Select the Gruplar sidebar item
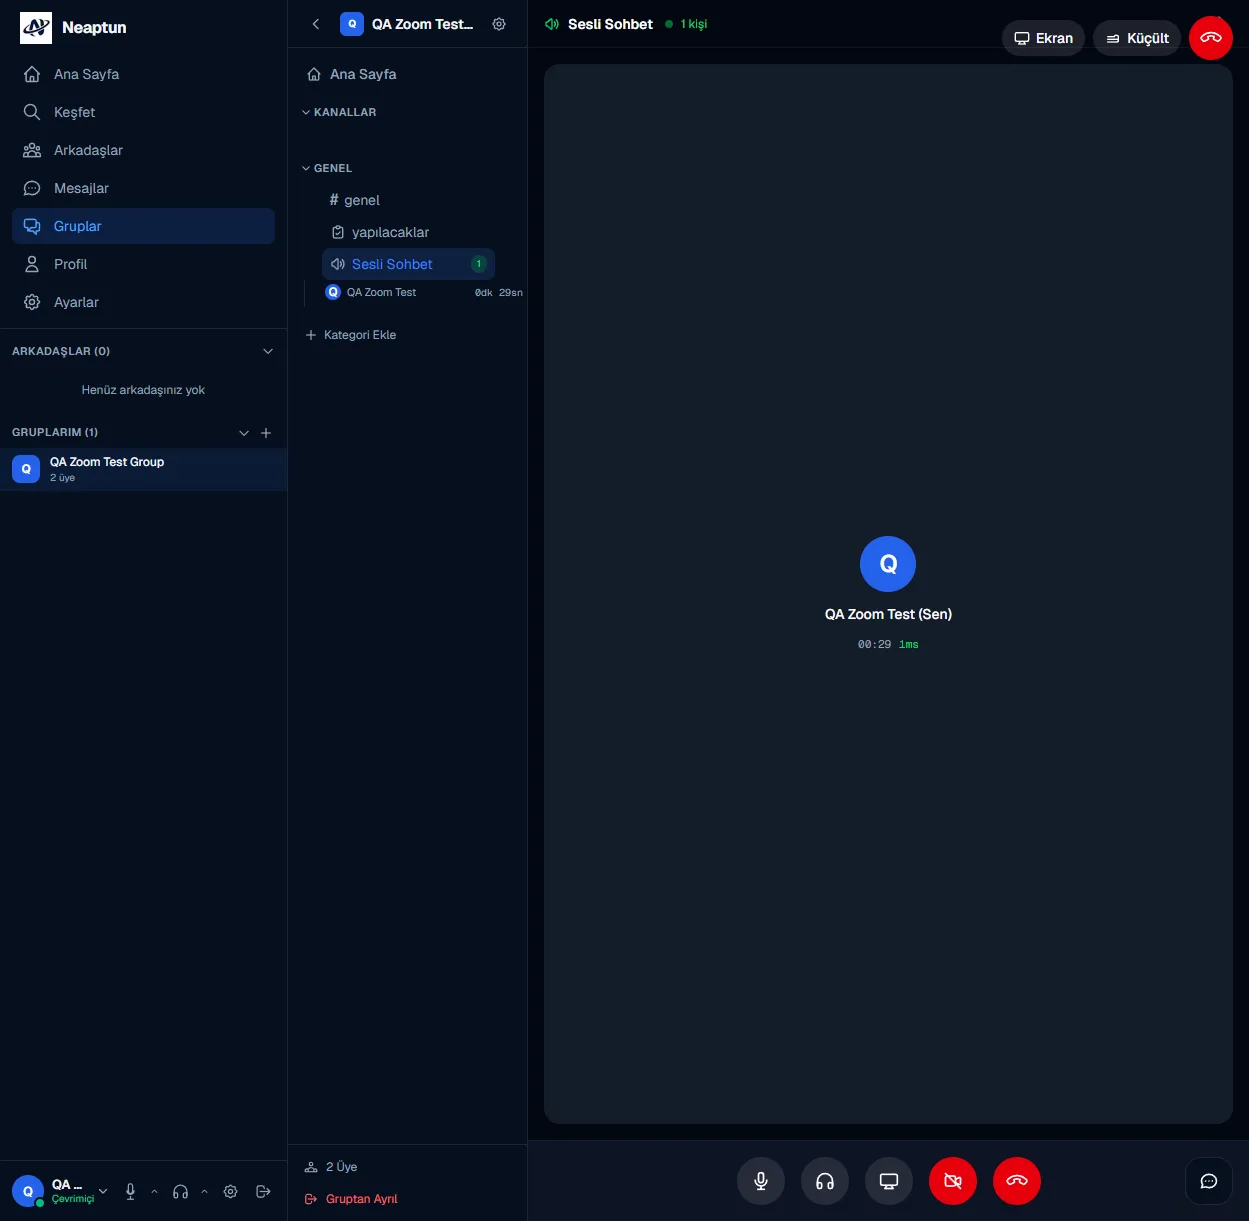 click(143, 226)
